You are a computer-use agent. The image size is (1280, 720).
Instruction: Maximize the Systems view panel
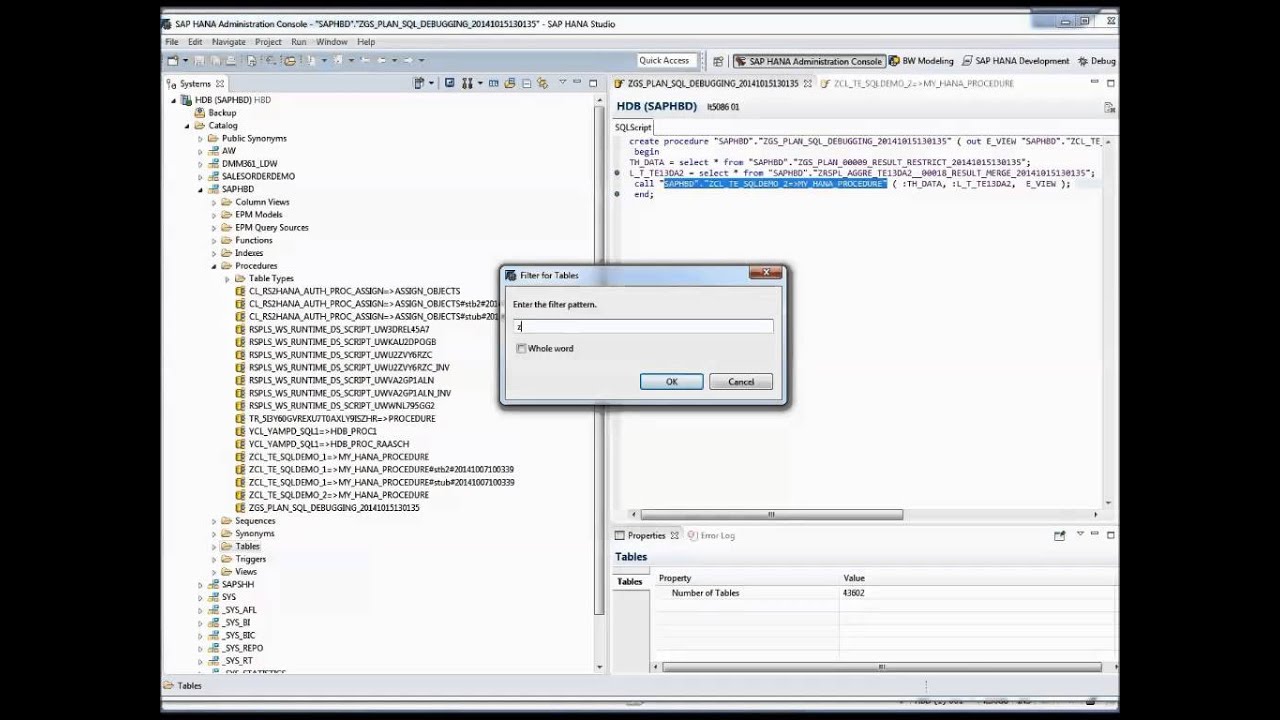pyautogui.click(x=593, y=84)
